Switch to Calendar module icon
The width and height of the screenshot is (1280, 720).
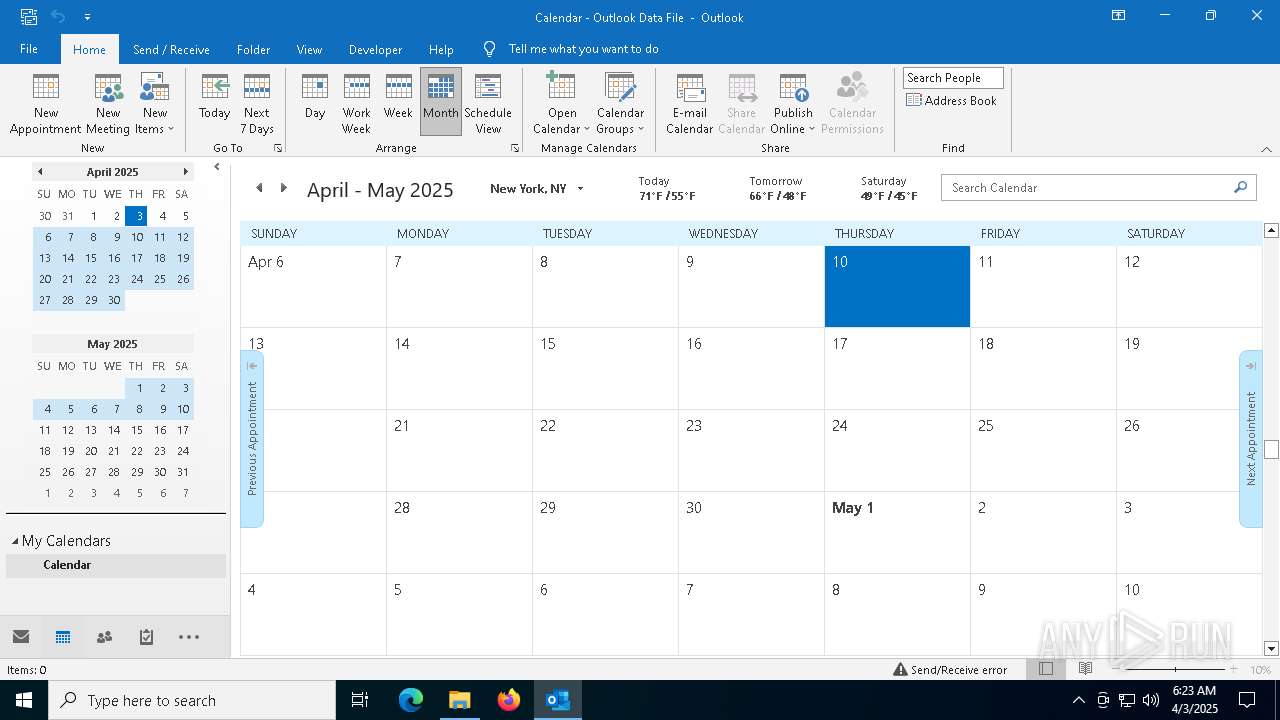pyautogui.click(x=63, y=637)
